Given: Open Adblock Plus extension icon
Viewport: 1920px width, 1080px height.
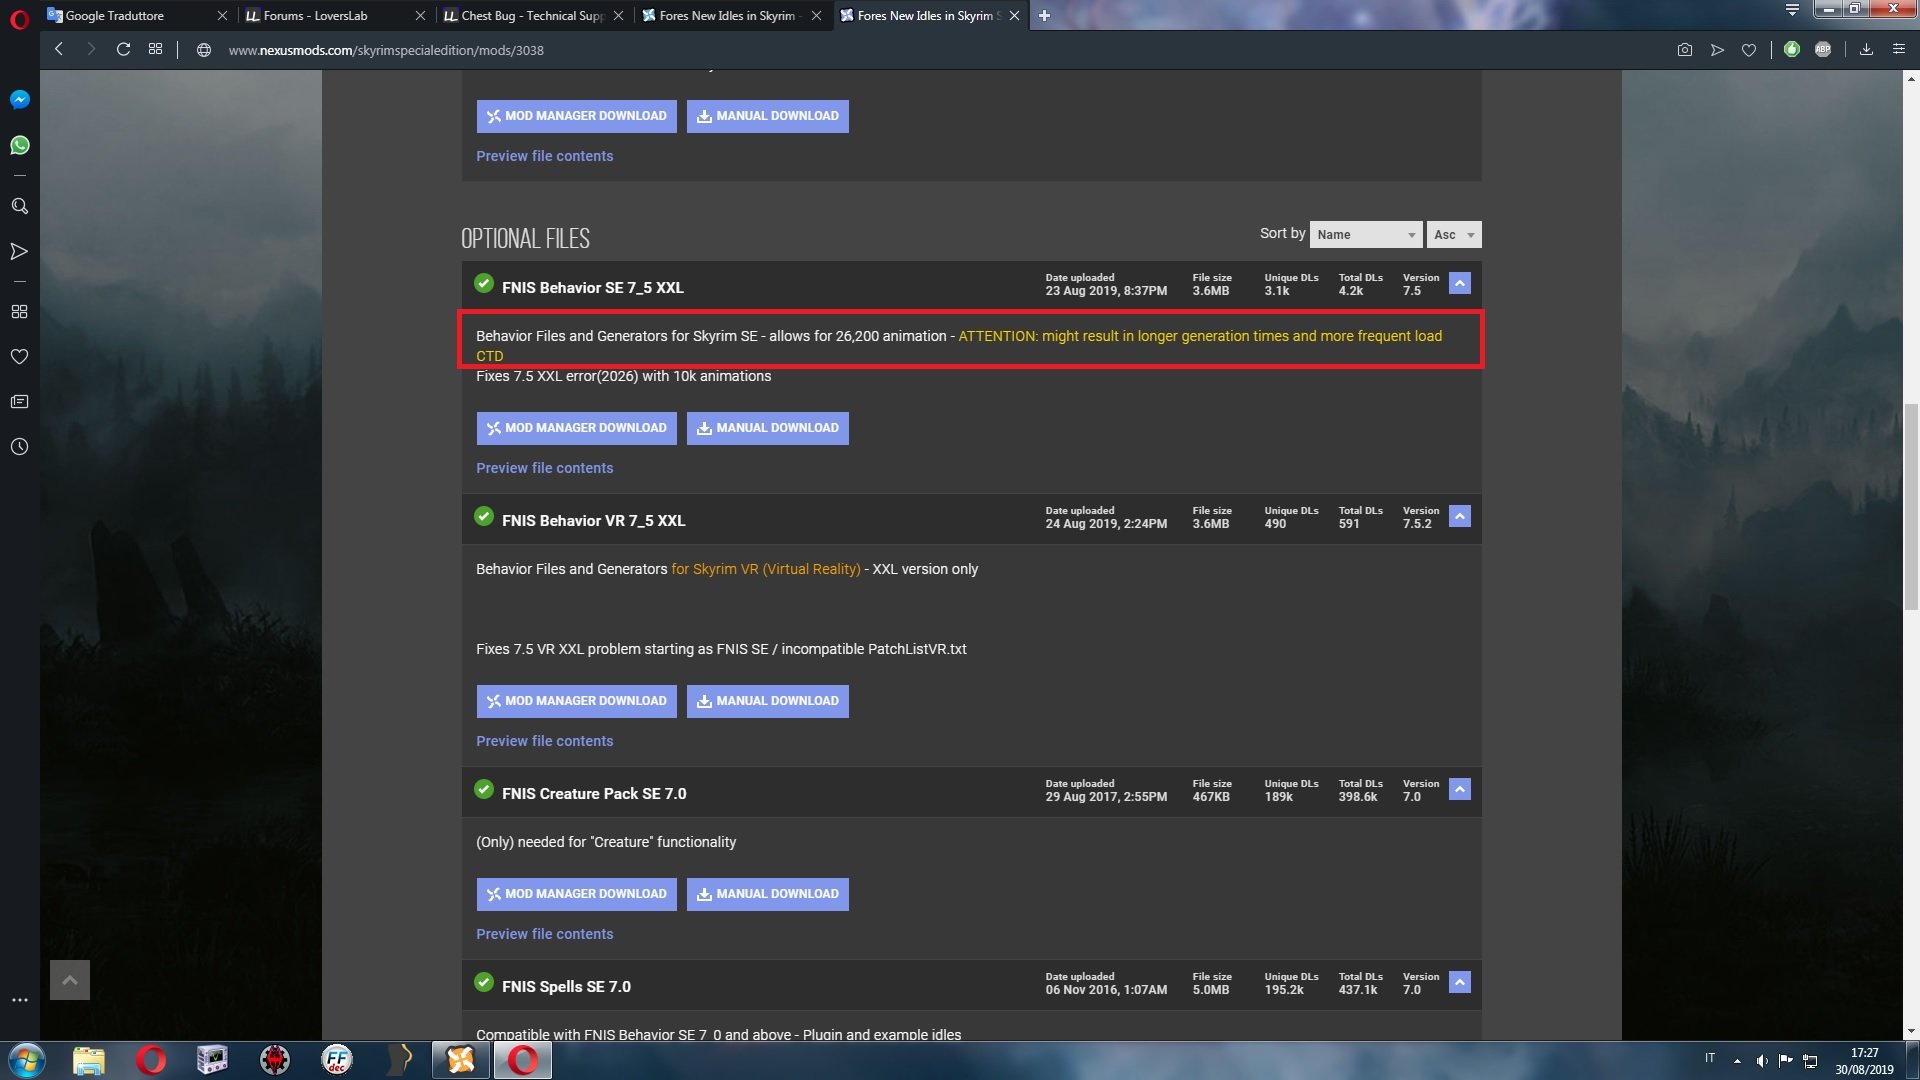Looking at the screenshot, I should (1823, 49).
